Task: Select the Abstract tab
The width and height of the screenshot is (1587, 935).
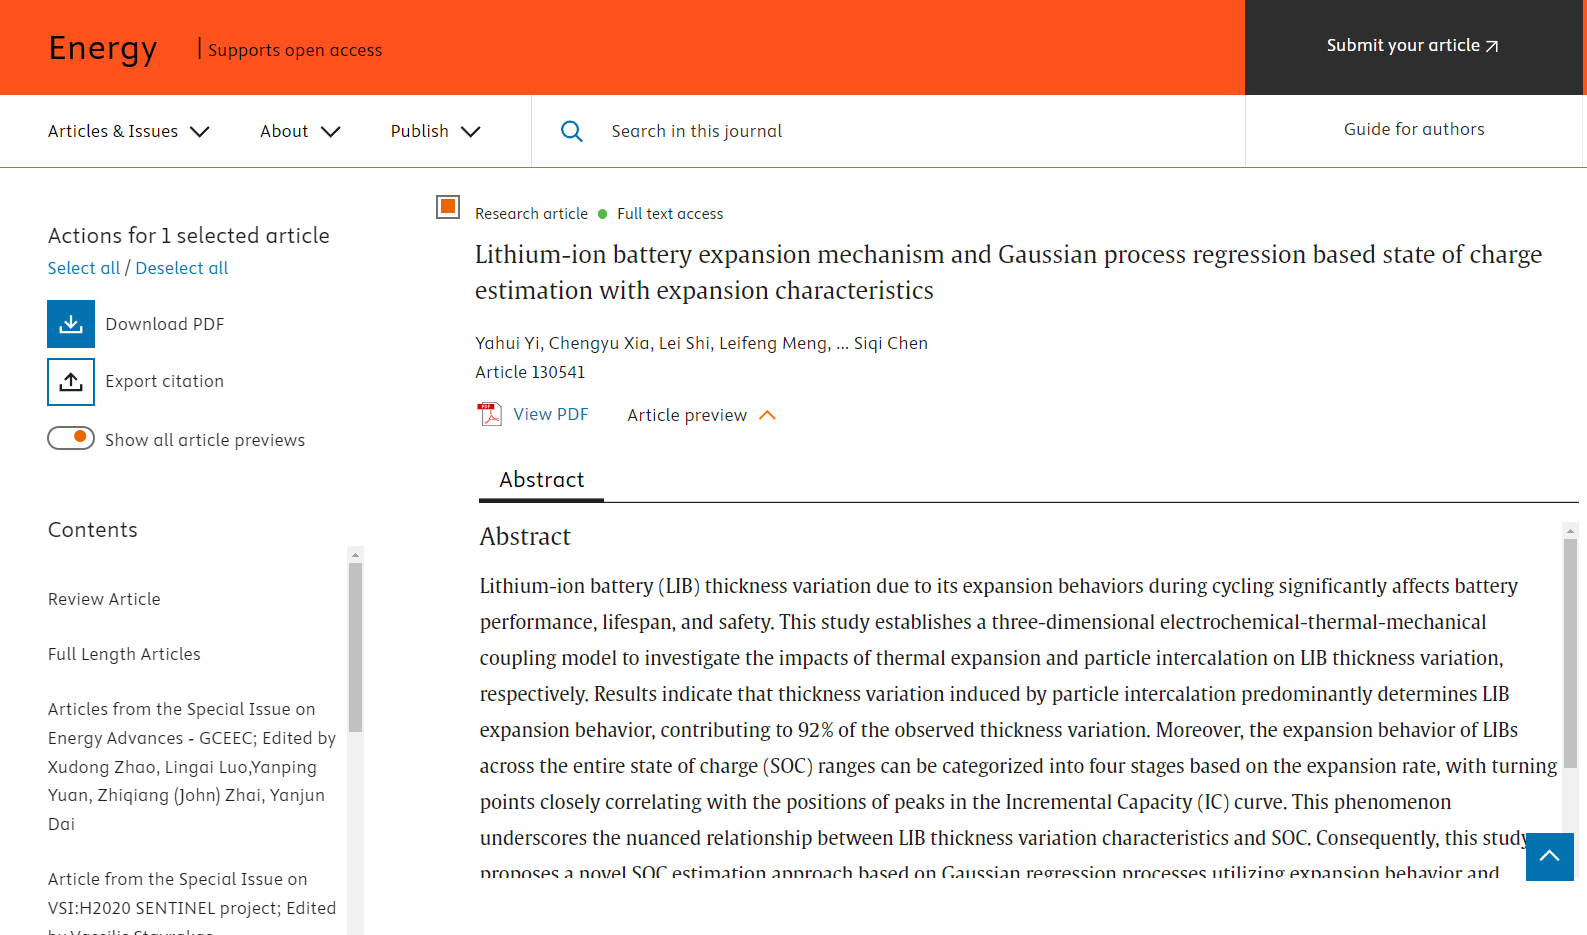Action: (541, 480)
